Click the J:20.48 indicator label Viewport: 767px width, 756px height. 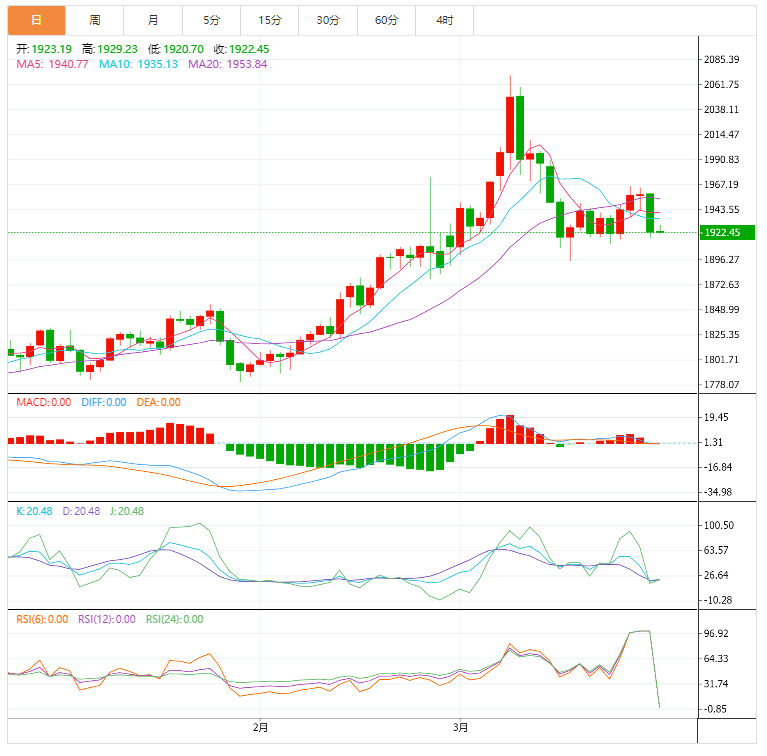(x=127, y=511)
